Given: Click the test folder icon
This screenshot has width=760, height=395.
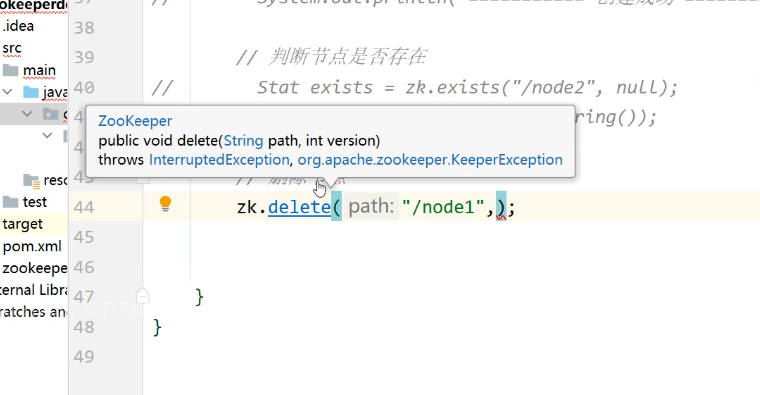Looking at the screenshot, I should (x=11, y=202).
